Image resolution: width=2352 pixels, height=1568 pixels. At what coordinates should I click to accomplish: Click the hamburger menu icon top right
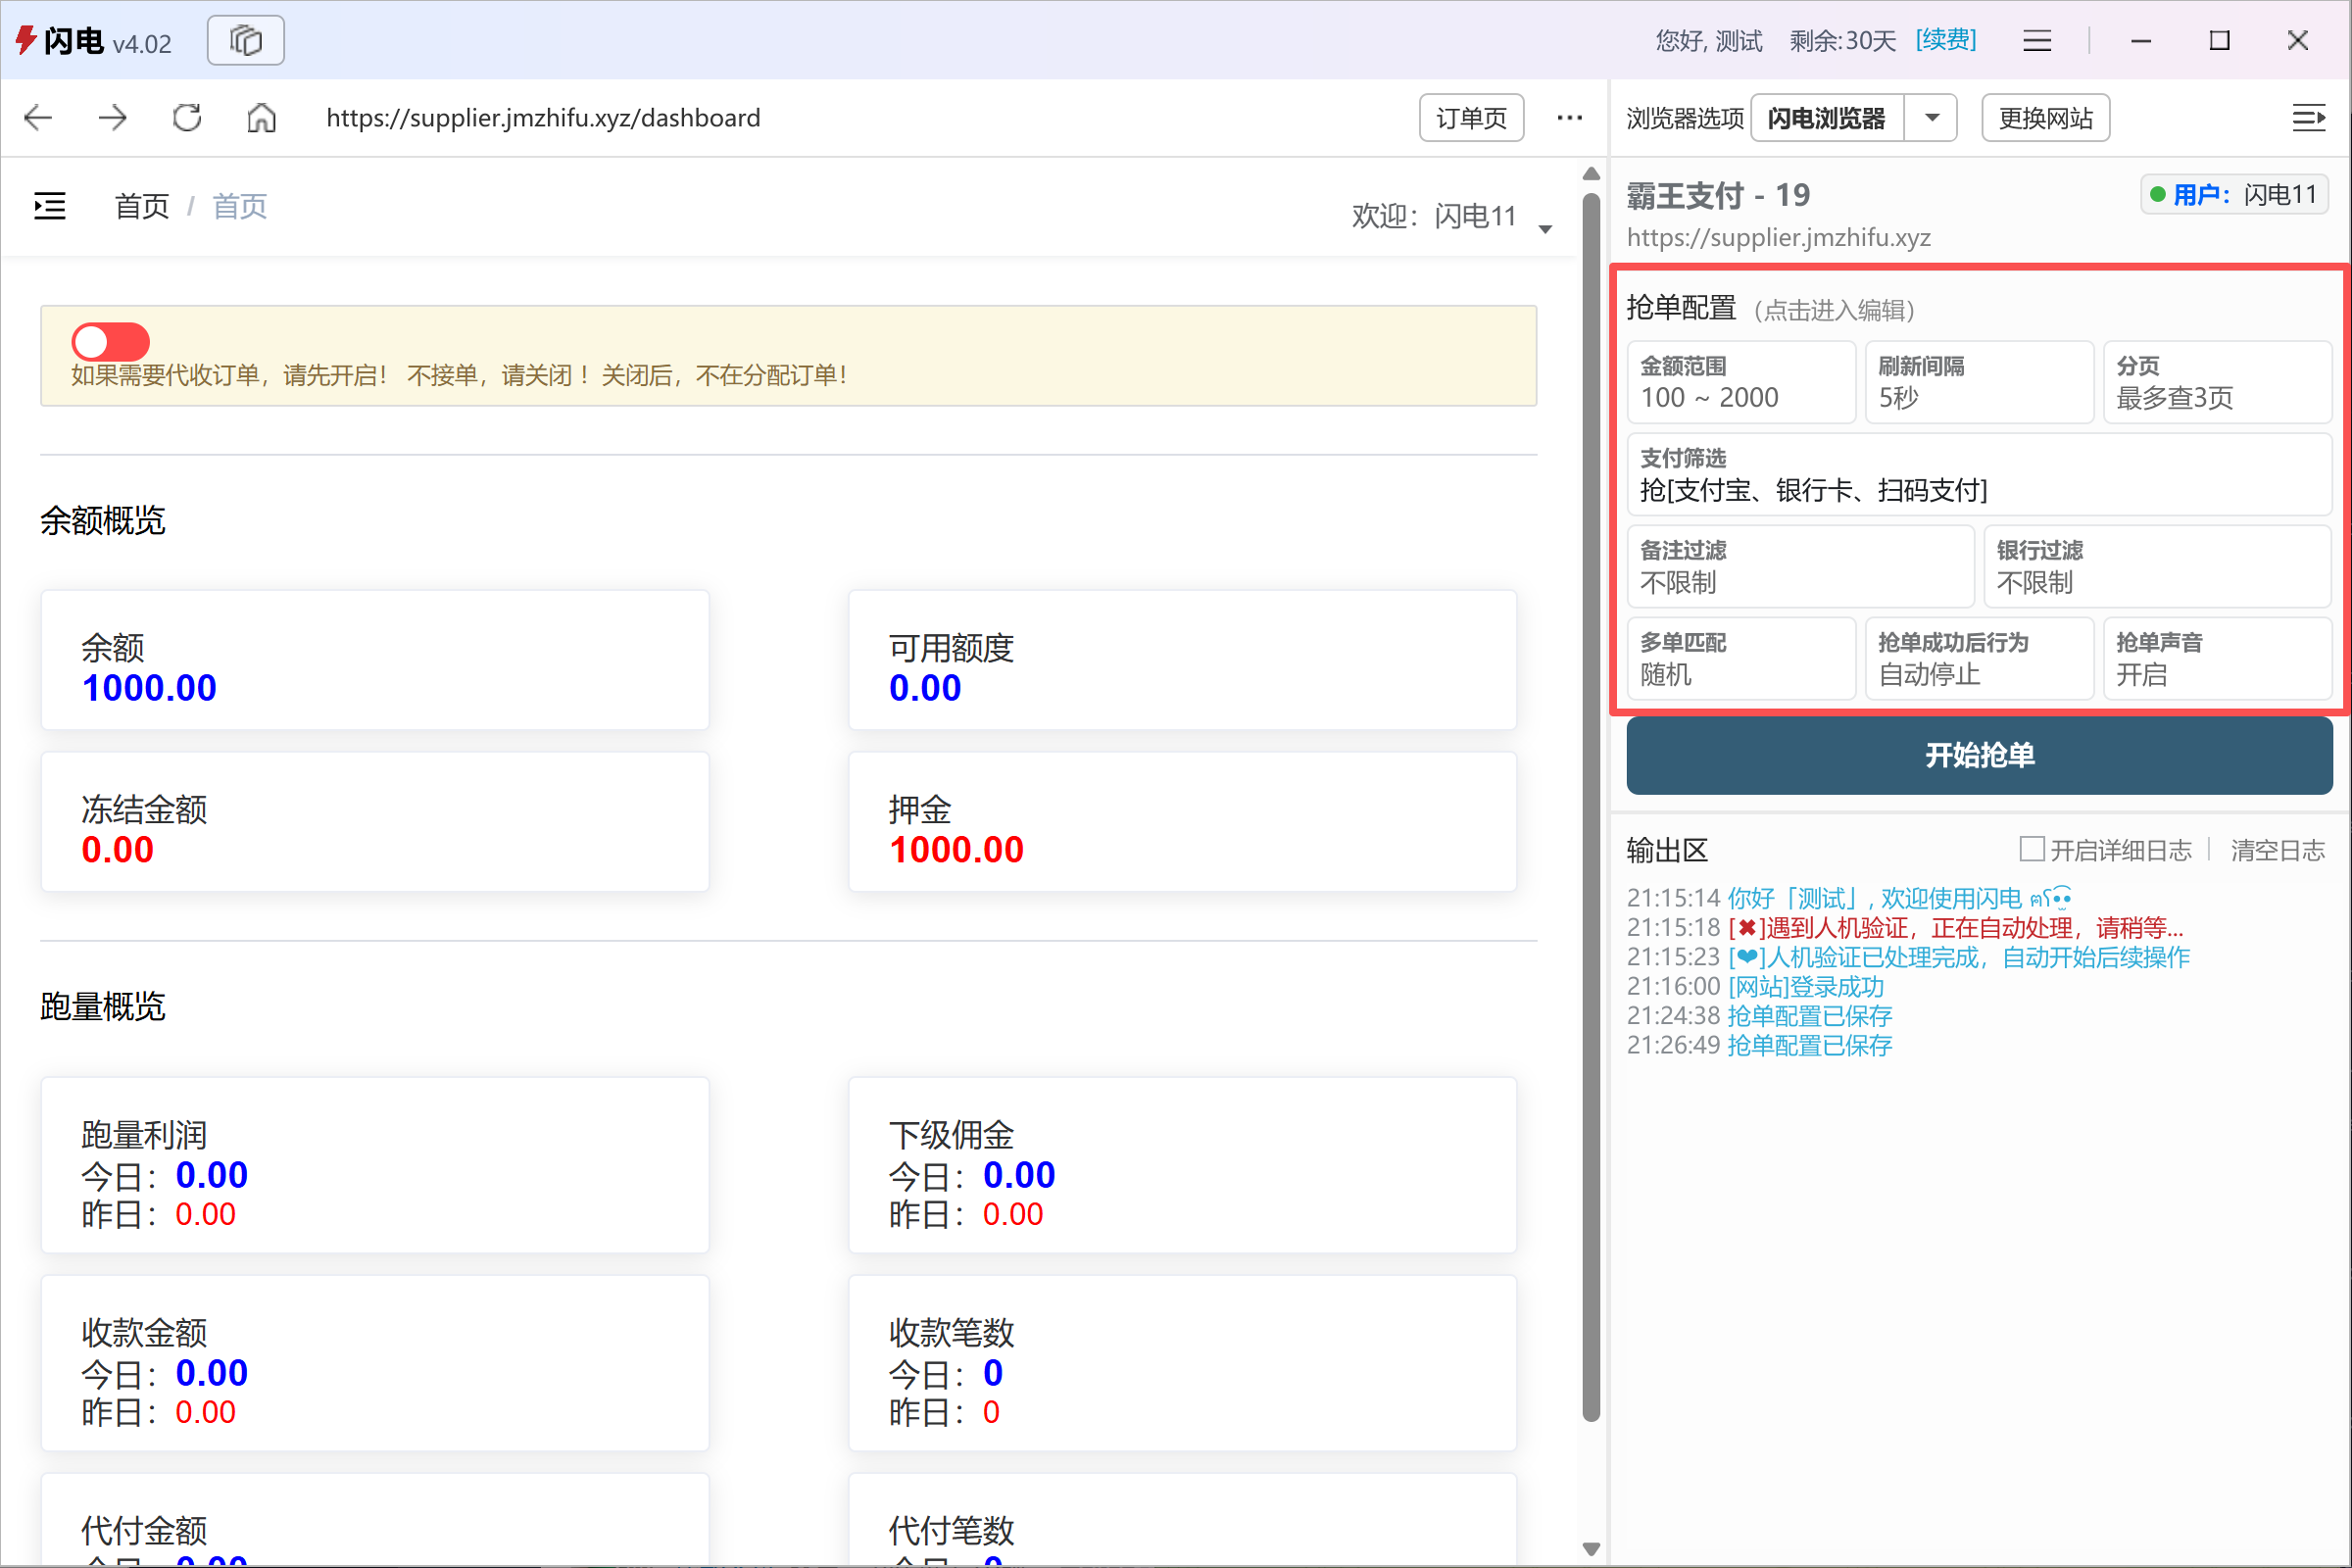[x=2037, y=40]
